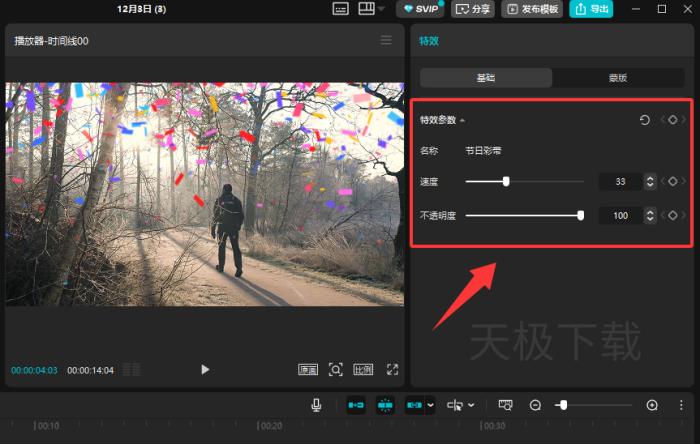Switch to the 蒙版 tab

point(618,78)
